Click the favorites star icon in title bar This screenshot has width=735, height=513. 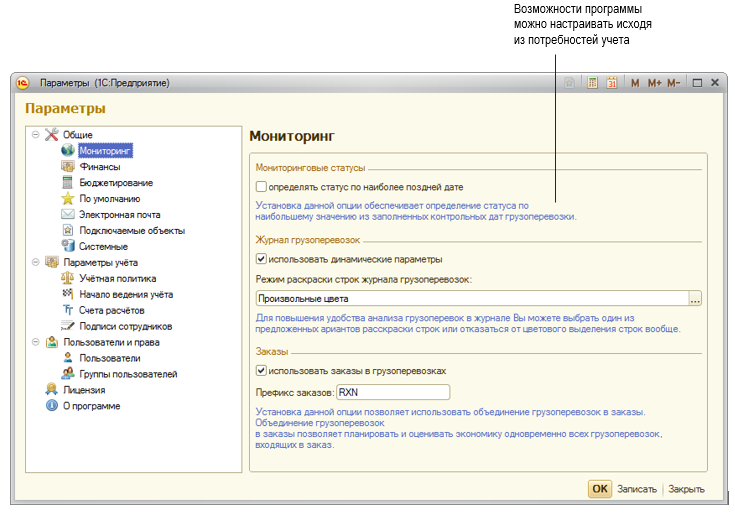(x=569, y=83)
